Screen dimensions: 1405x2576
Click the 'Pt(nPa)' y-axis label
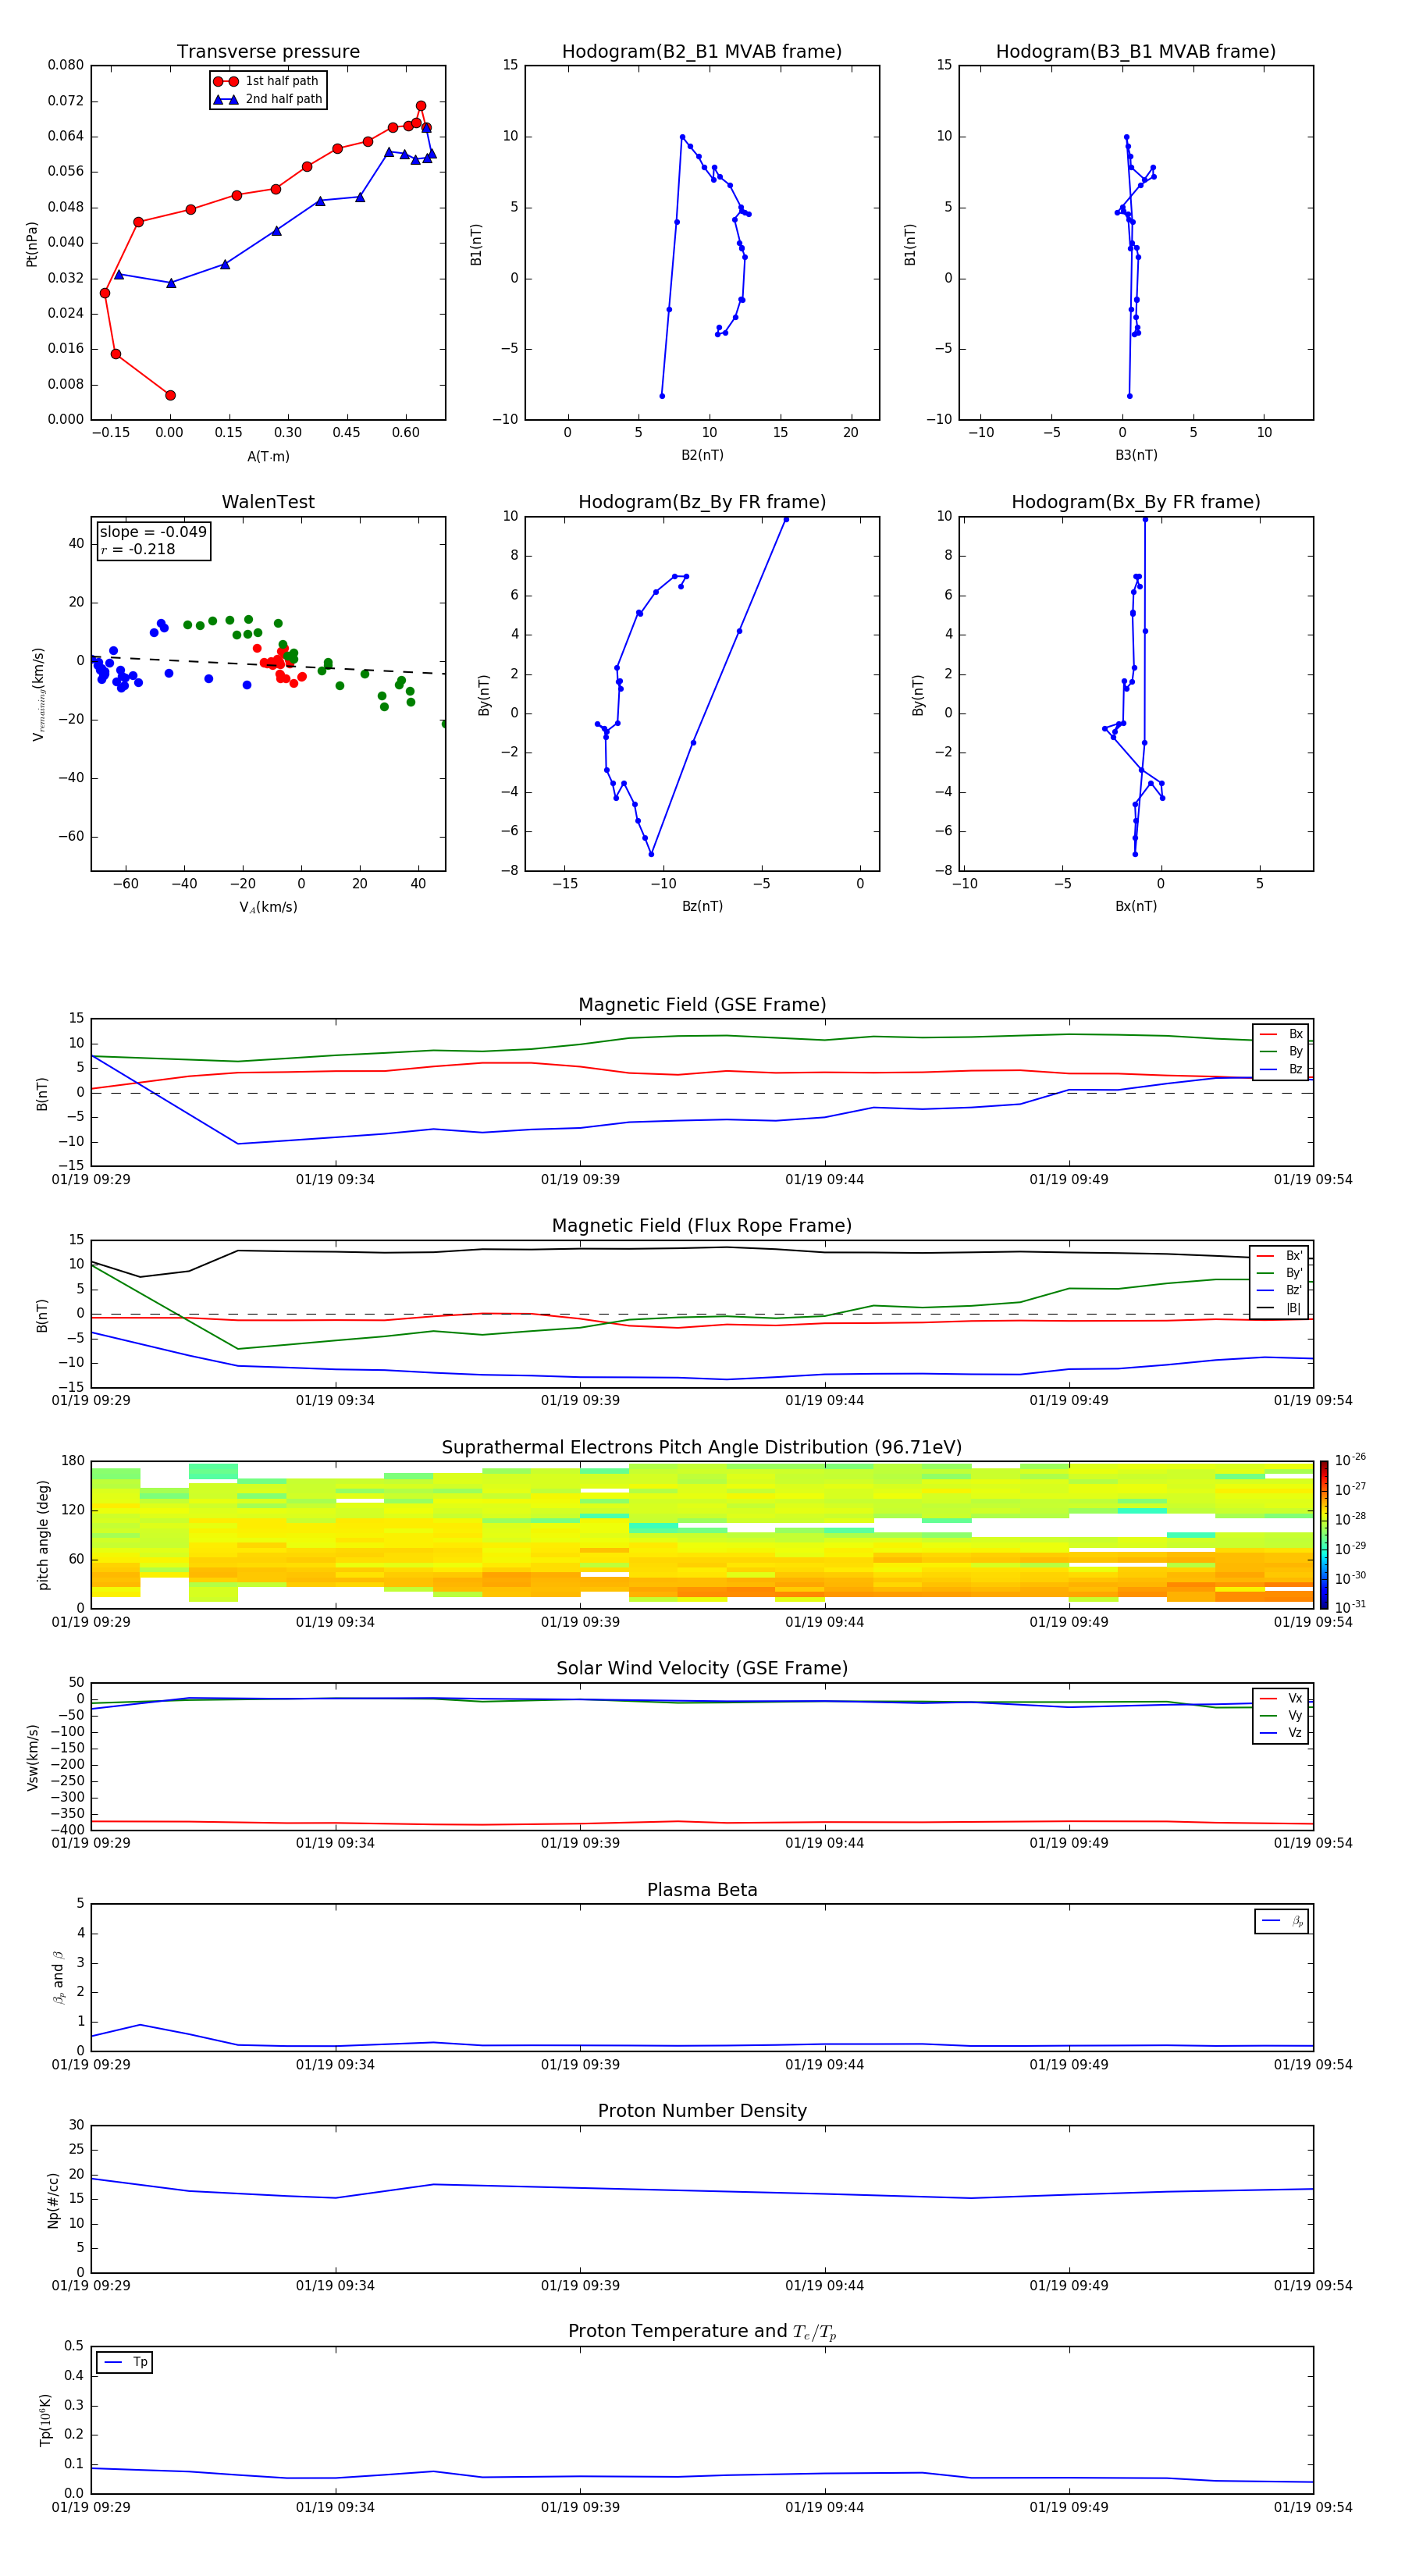pos(32,243)
